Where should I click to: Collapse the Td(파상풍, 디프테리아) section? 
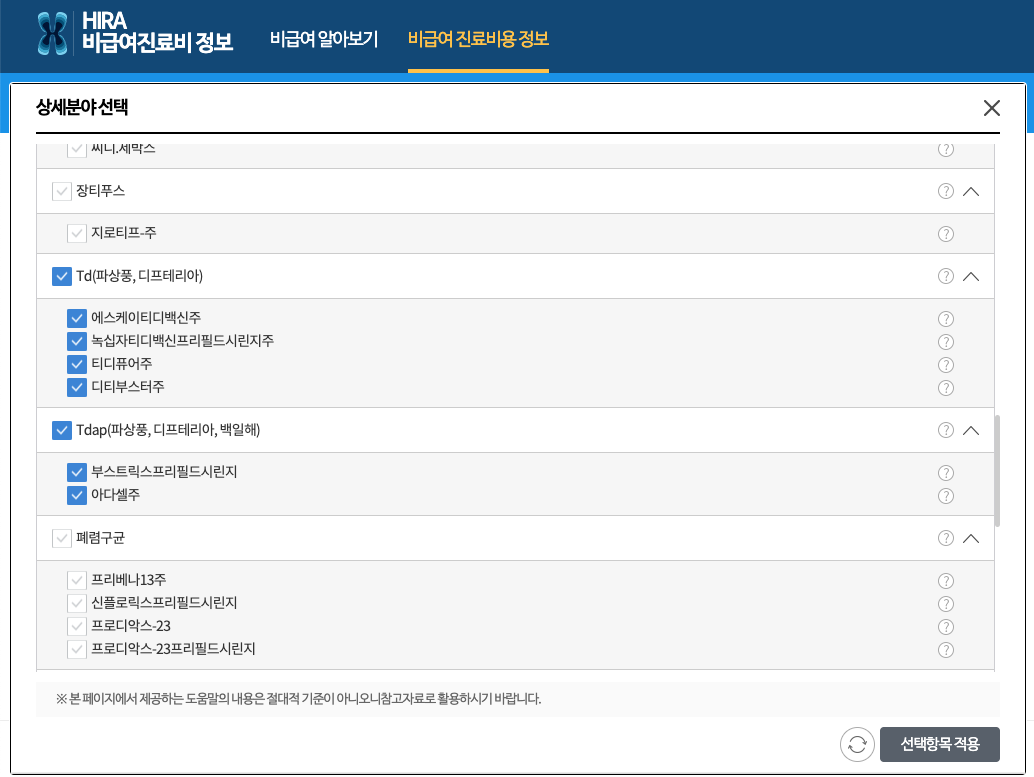click(970, 276)
